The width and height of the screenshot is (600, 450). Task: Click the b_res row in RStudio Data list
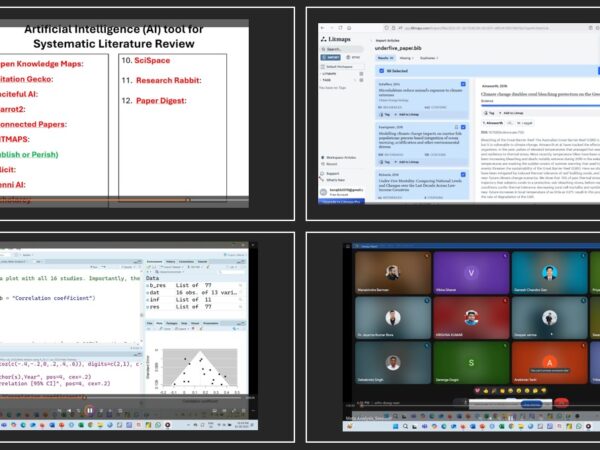(193, 285)
